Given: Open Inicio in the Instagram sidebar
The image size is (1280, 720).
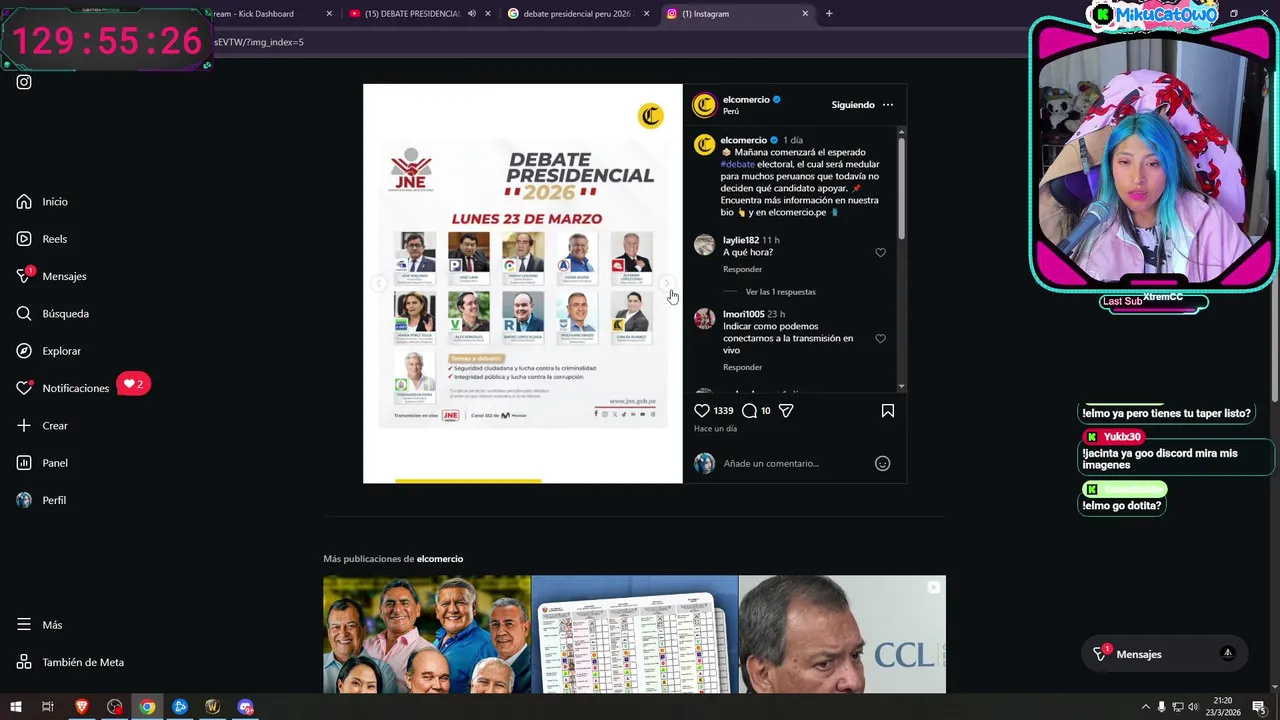Looking at the screenshot, I should pos(42,202).
